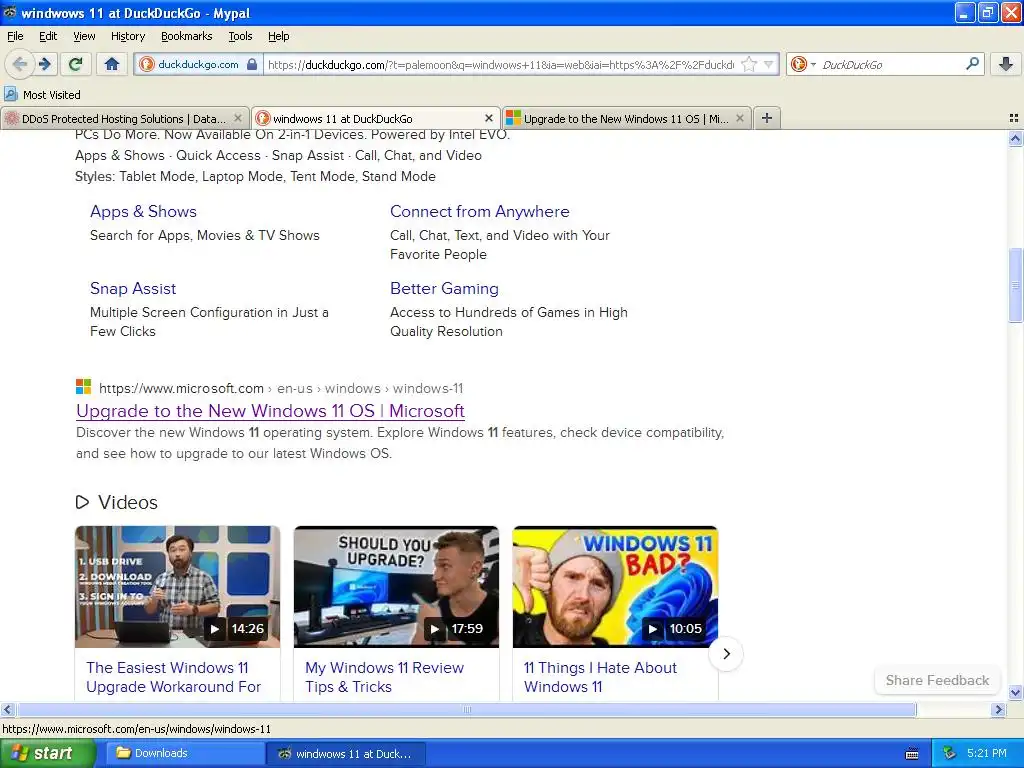
Task: Open the Windows start button
Action: pyautogui.click(x=47, y=754)
